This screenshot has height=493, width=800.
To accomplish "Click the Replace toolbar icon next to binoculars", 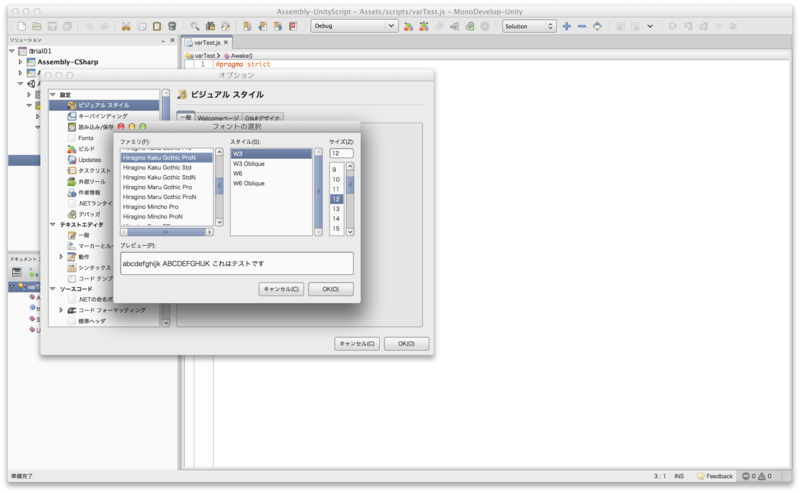I will [226, 26].
